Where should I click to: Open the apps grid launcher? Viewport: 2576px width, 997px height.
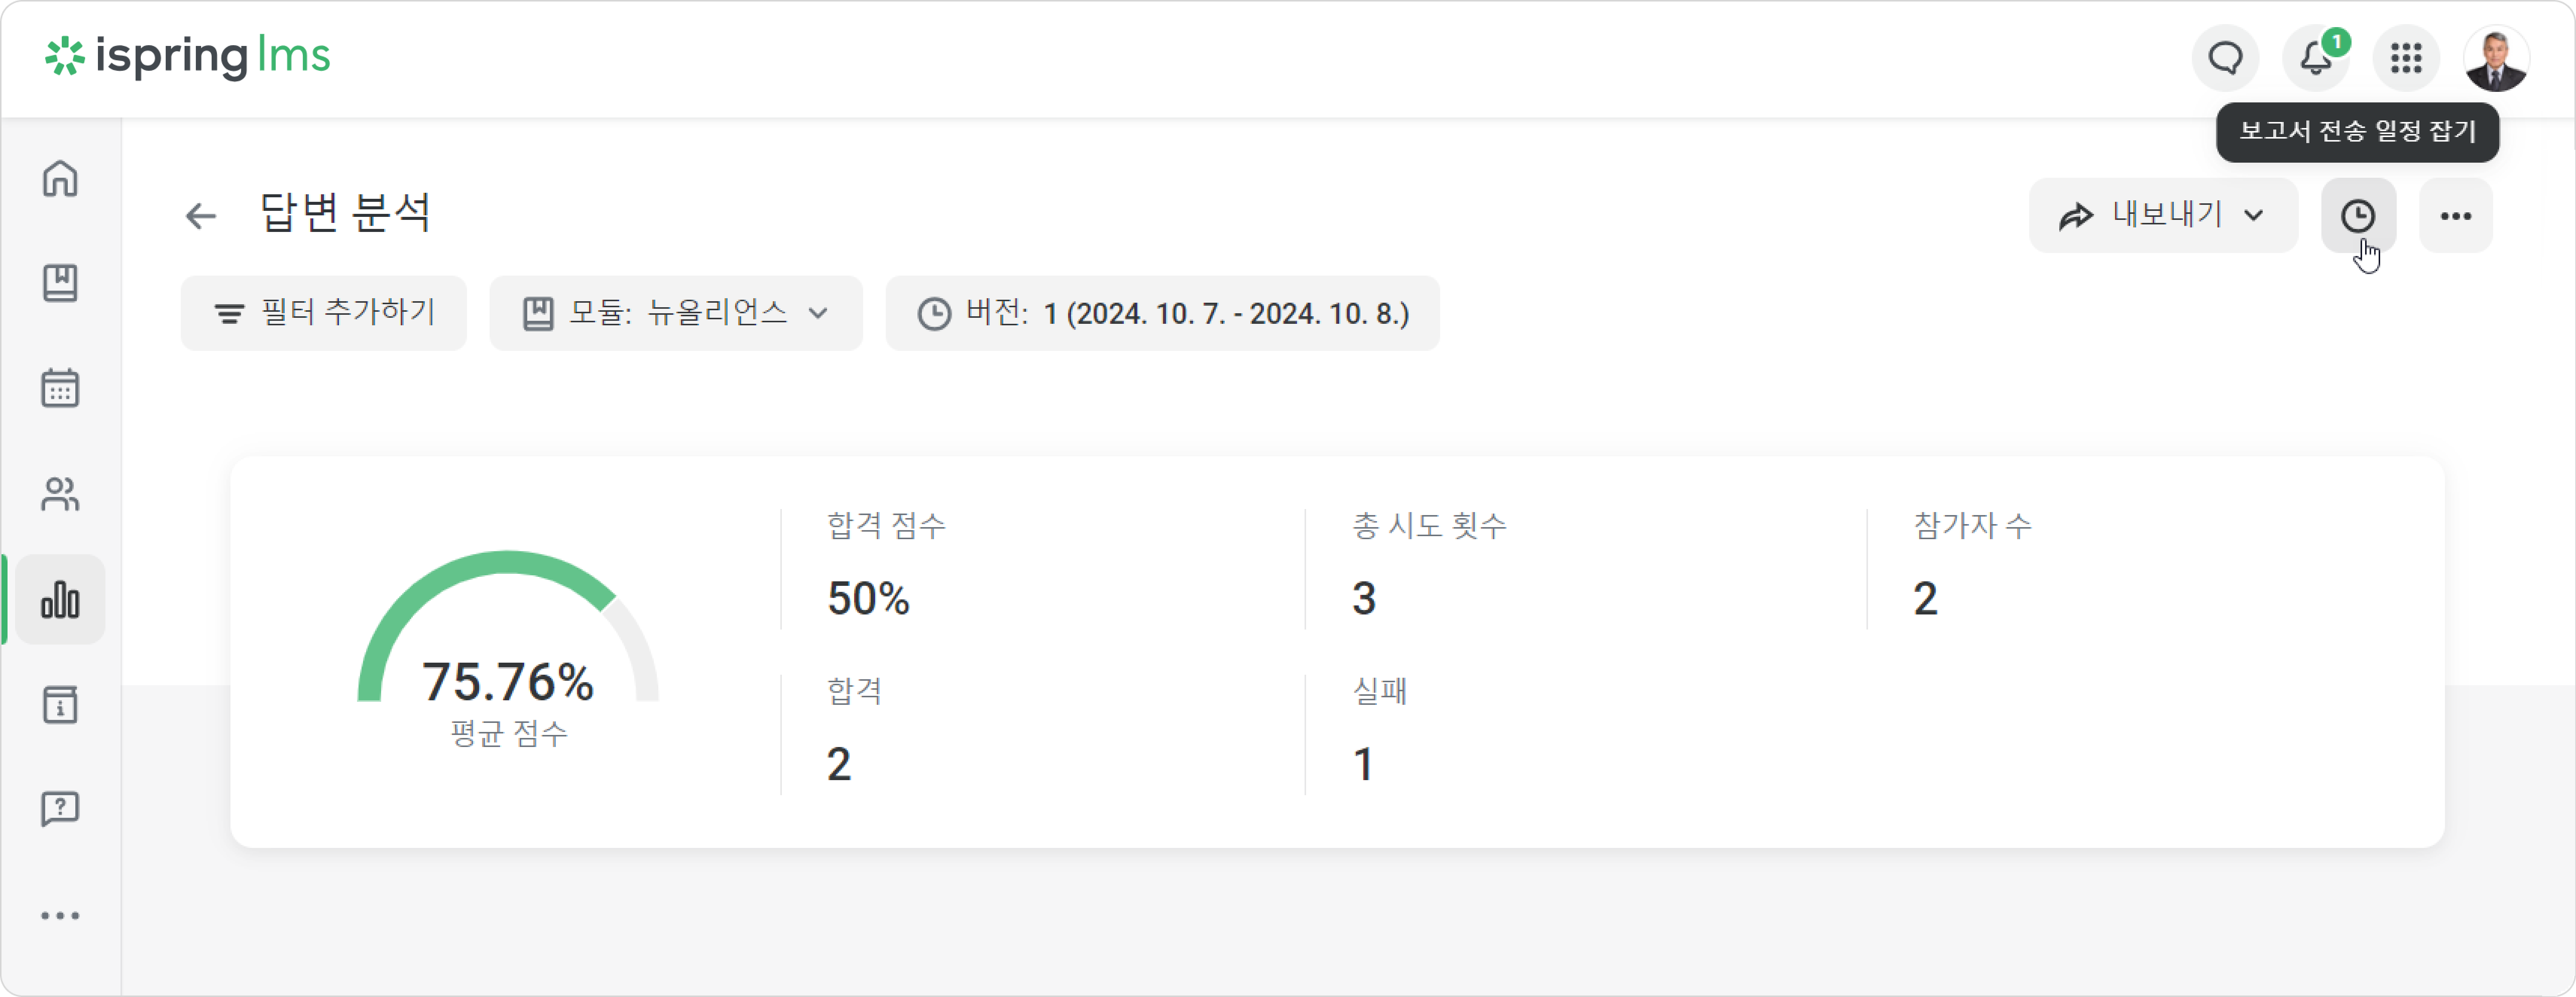tap(2406, 58)
